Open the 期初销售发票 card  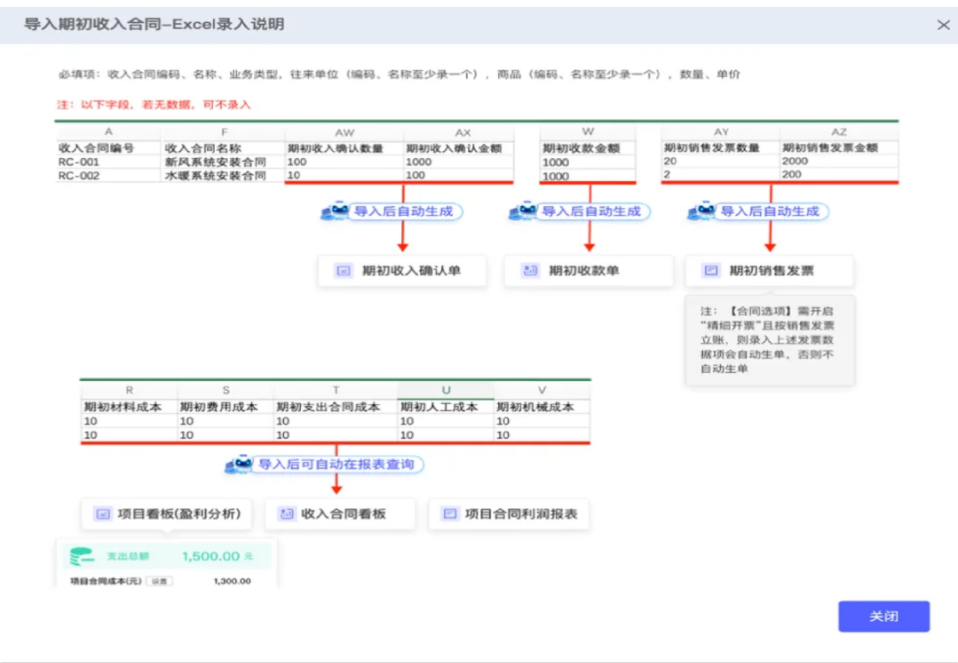[x=769, y=271]
